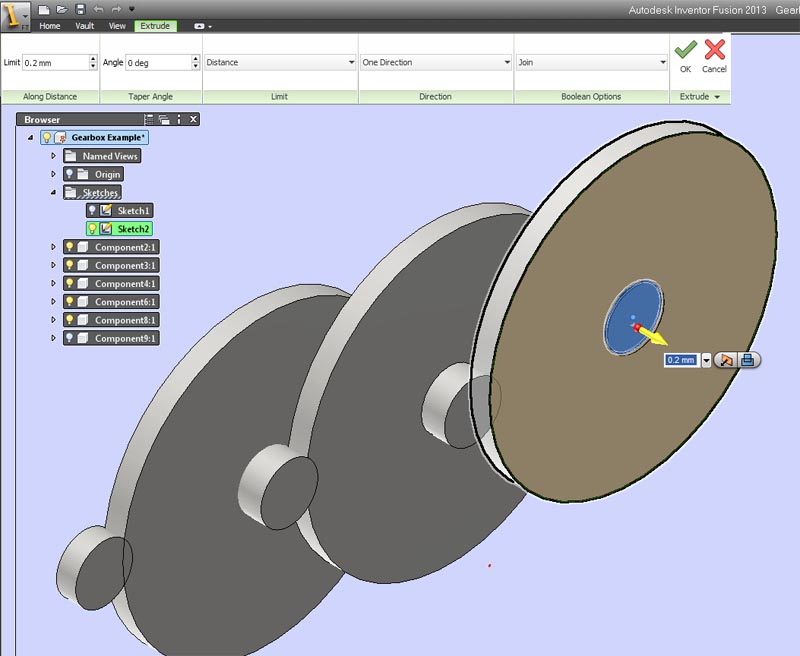Expand the Extrude panel dropdown arrow
This screenshot has width=800, height=656.
[x=717, y=97]
